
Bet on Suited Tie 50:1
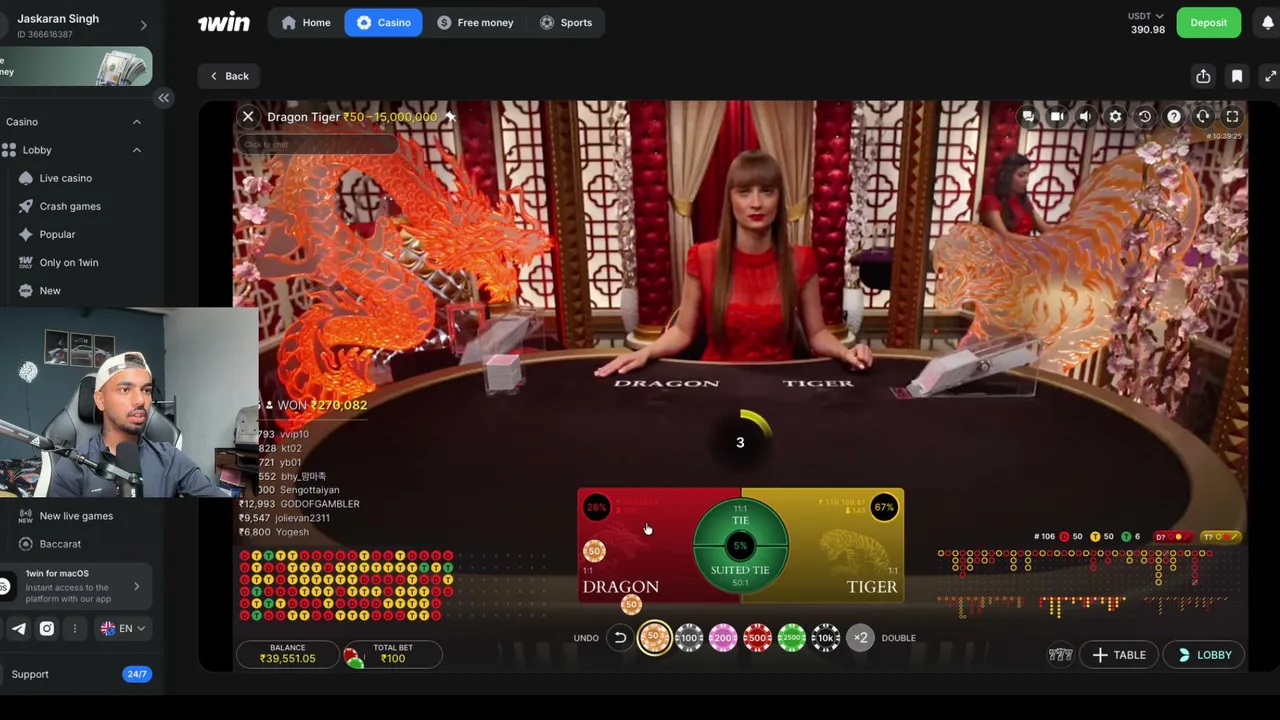(x=740, y=574)
